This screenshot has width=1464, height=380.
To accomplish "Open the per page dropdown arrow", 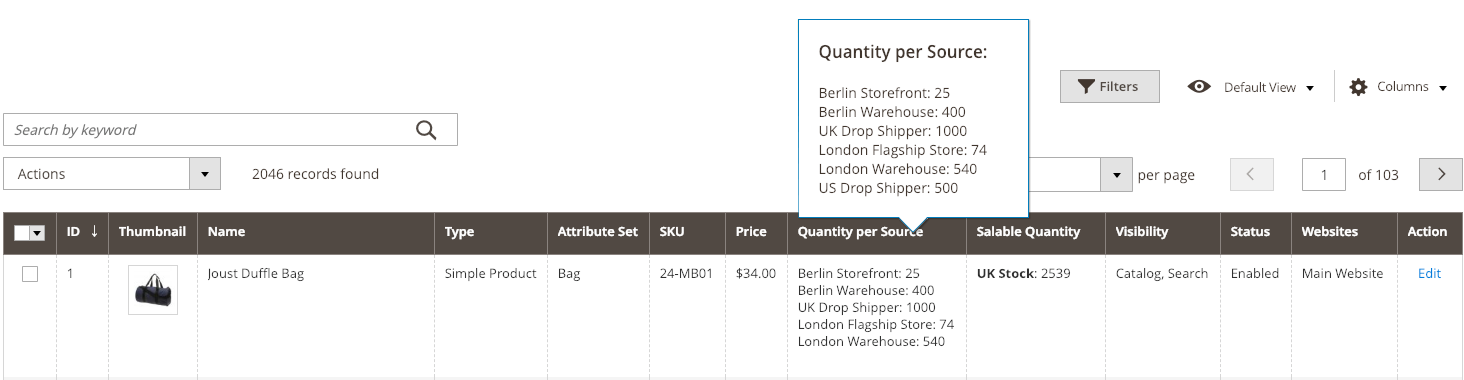I will (x=1116, y=174).
